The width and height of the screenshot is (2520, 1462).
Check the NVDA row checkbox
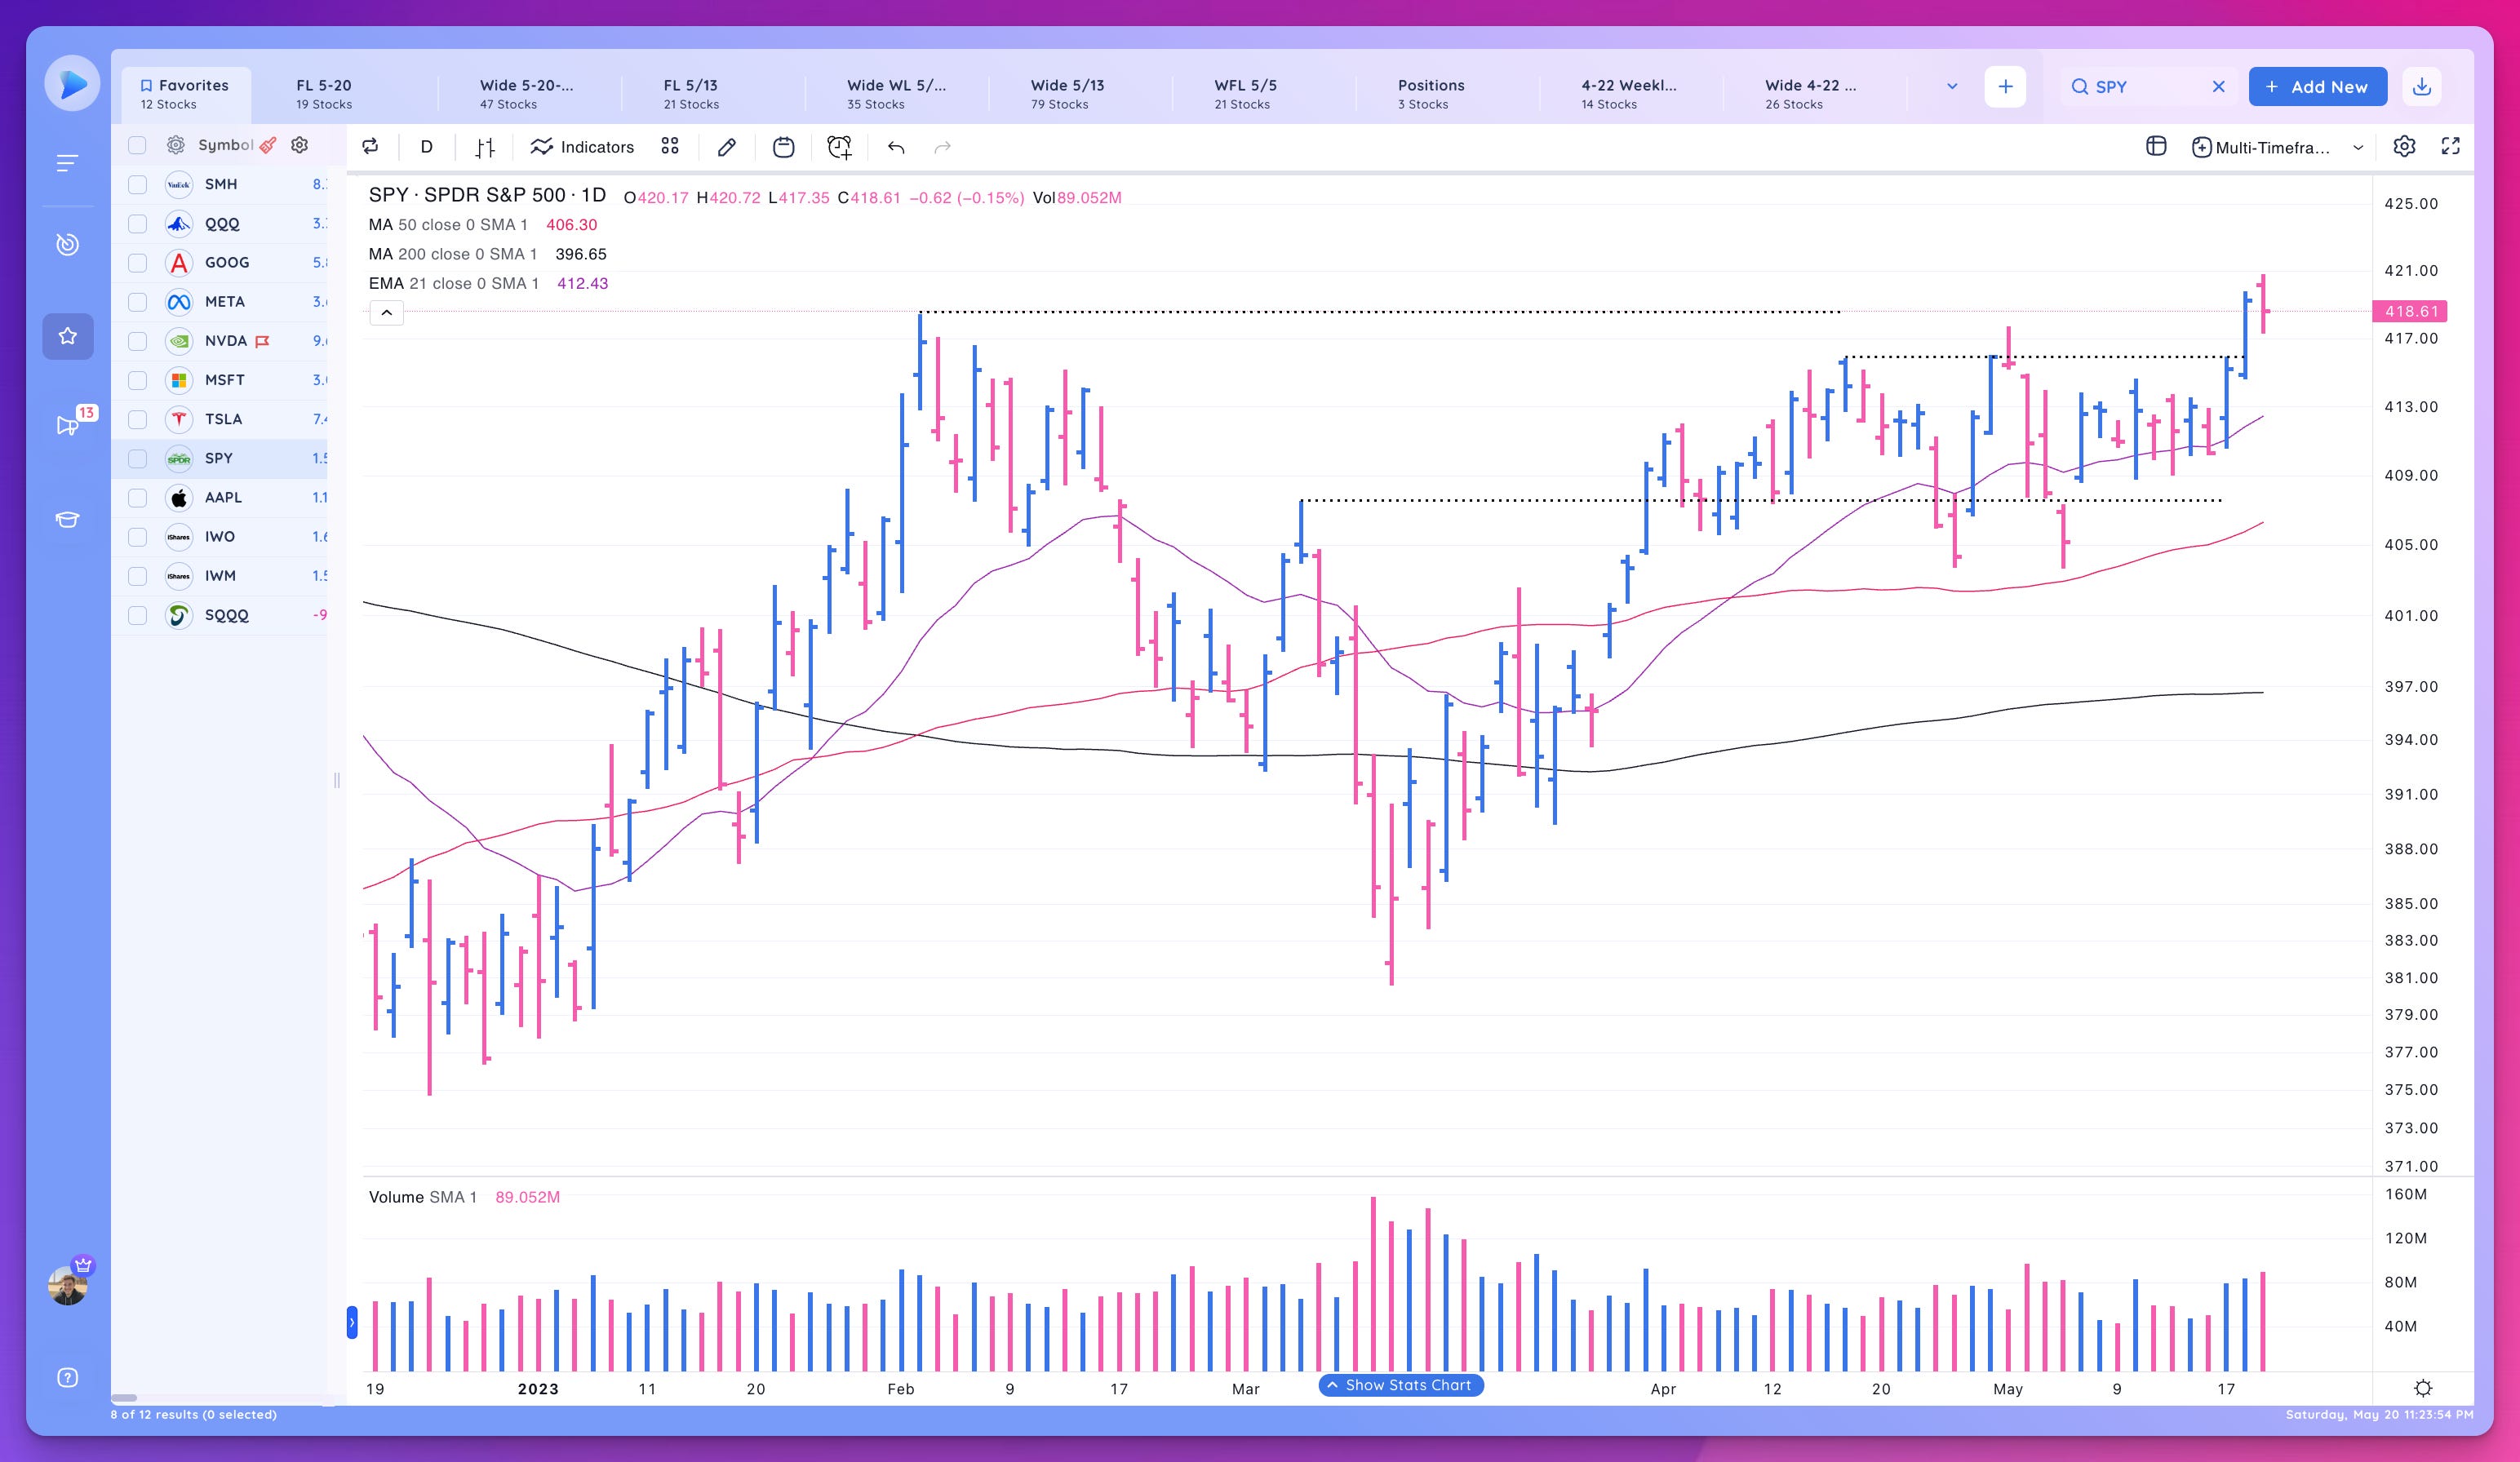point(138,341)
